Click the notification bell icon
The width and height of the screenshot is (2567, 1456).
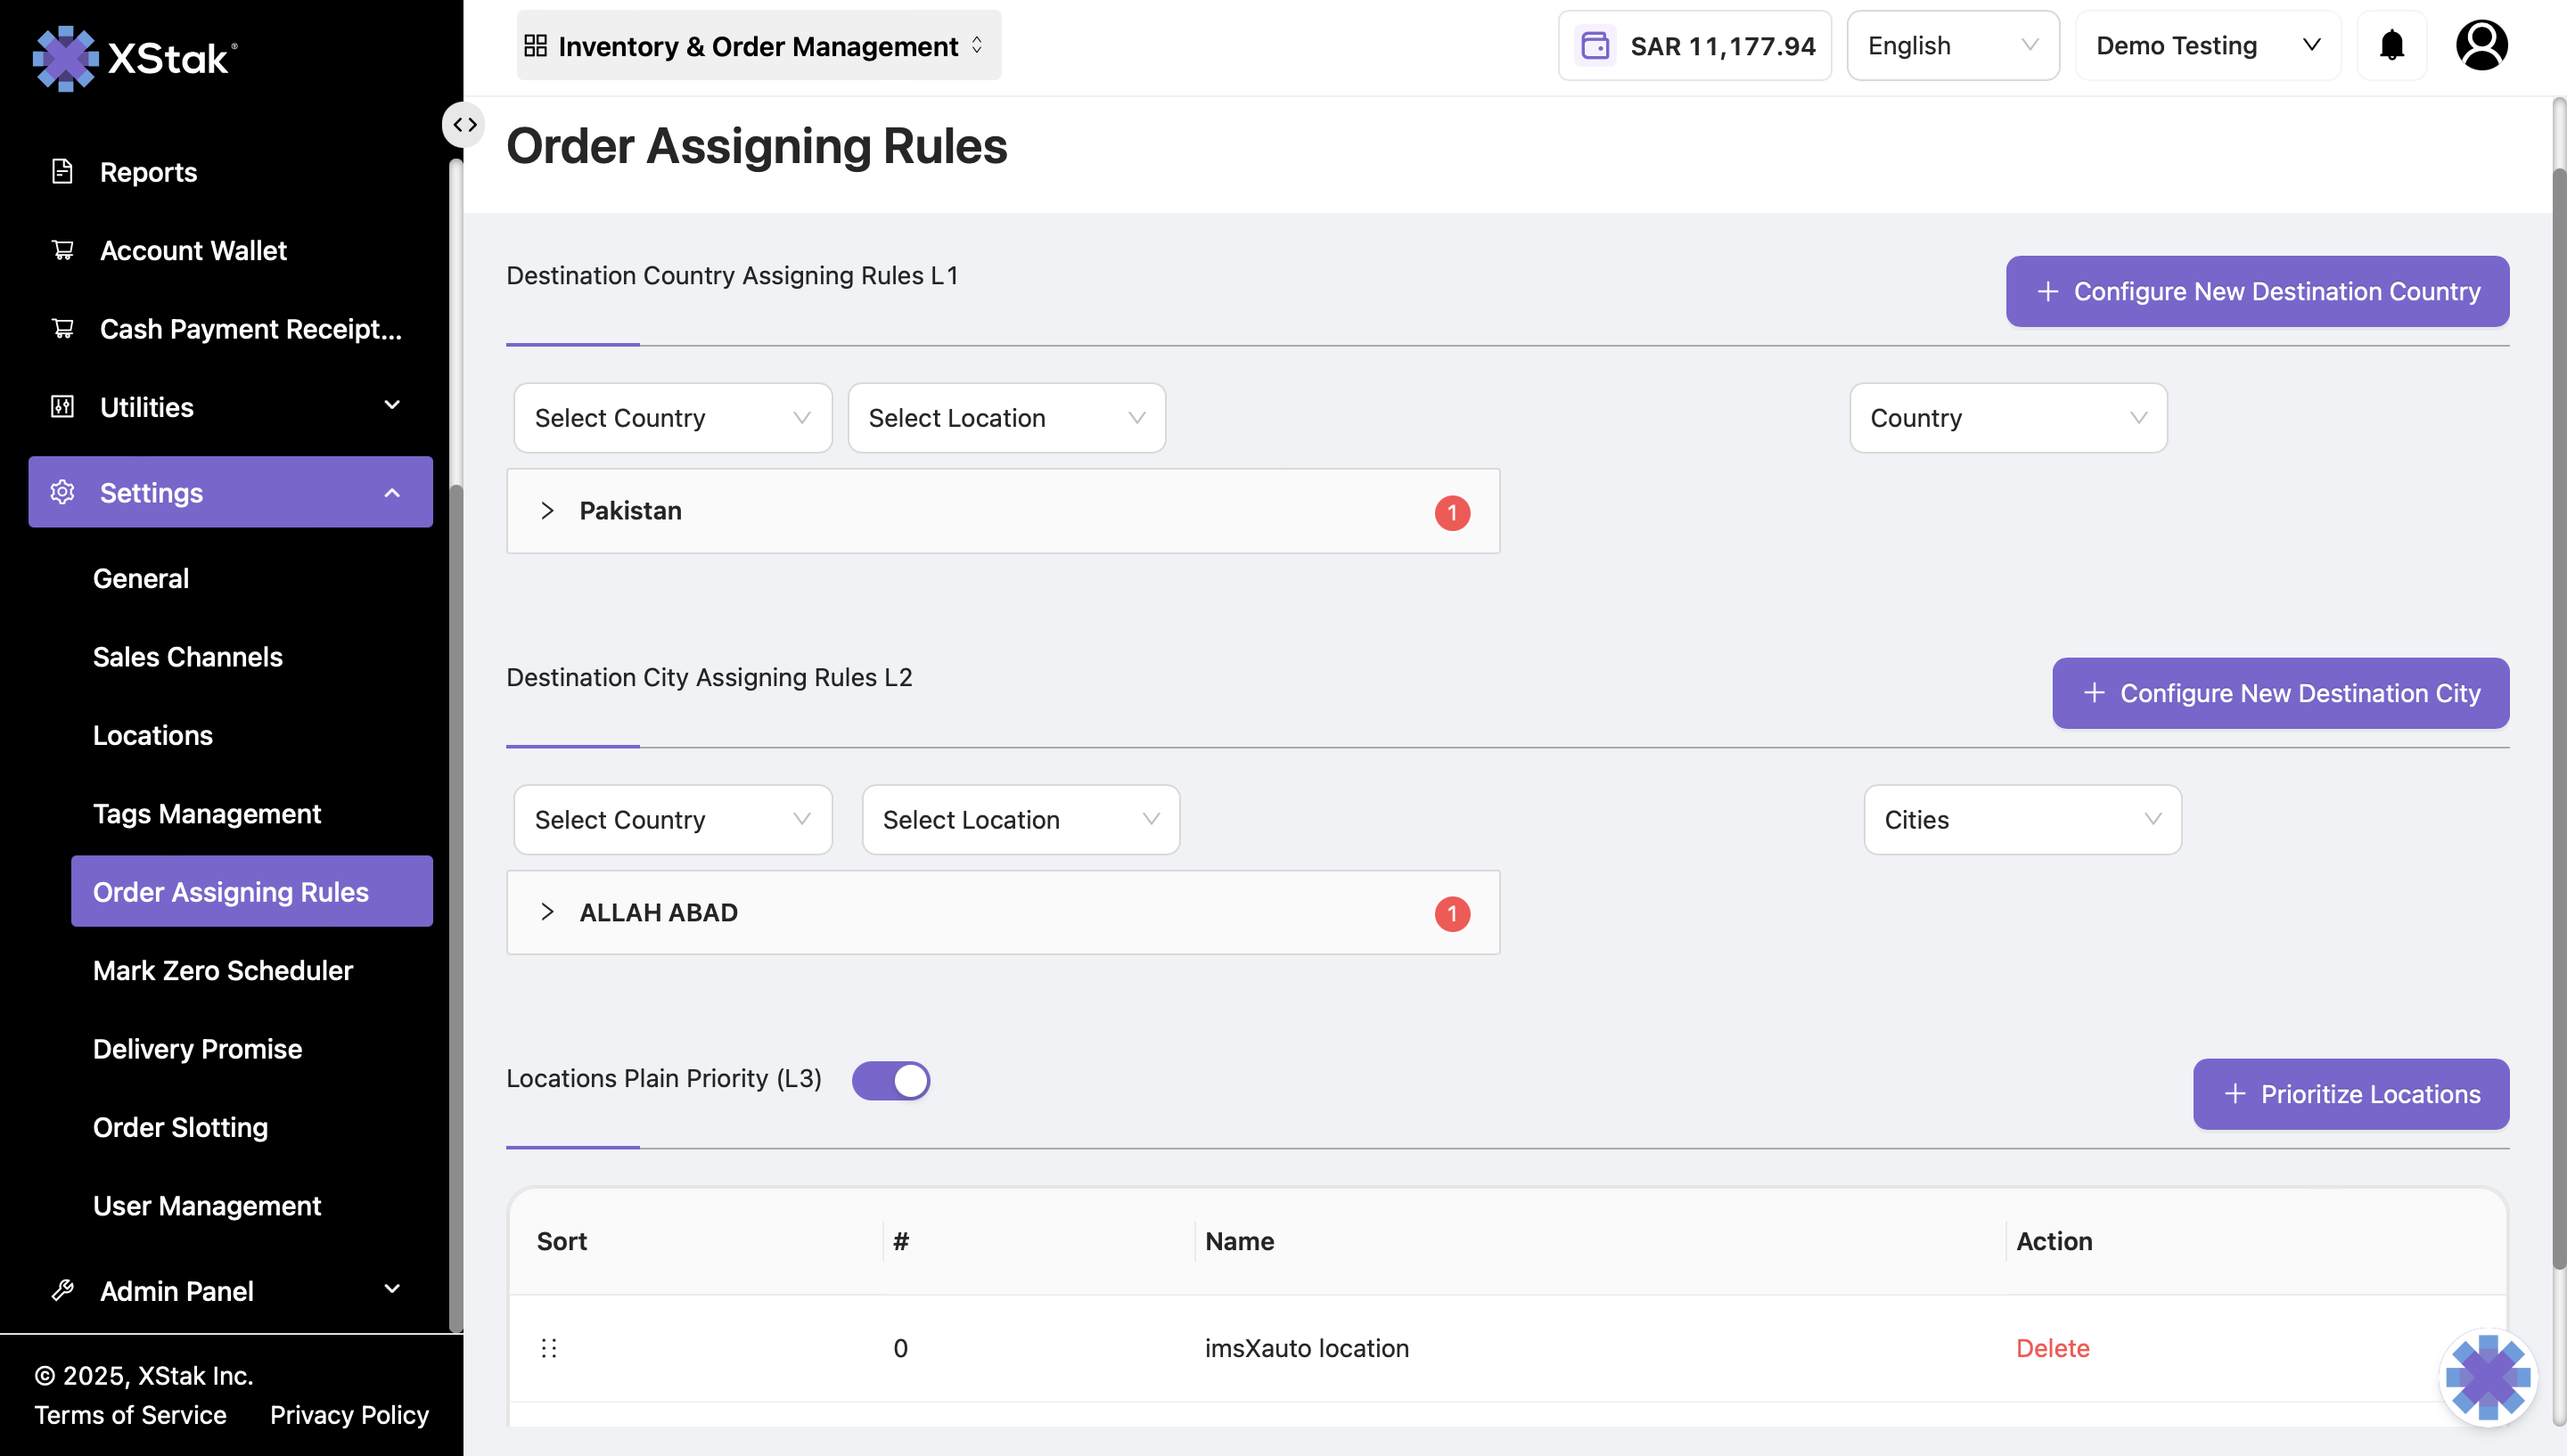pos(2391,45)
